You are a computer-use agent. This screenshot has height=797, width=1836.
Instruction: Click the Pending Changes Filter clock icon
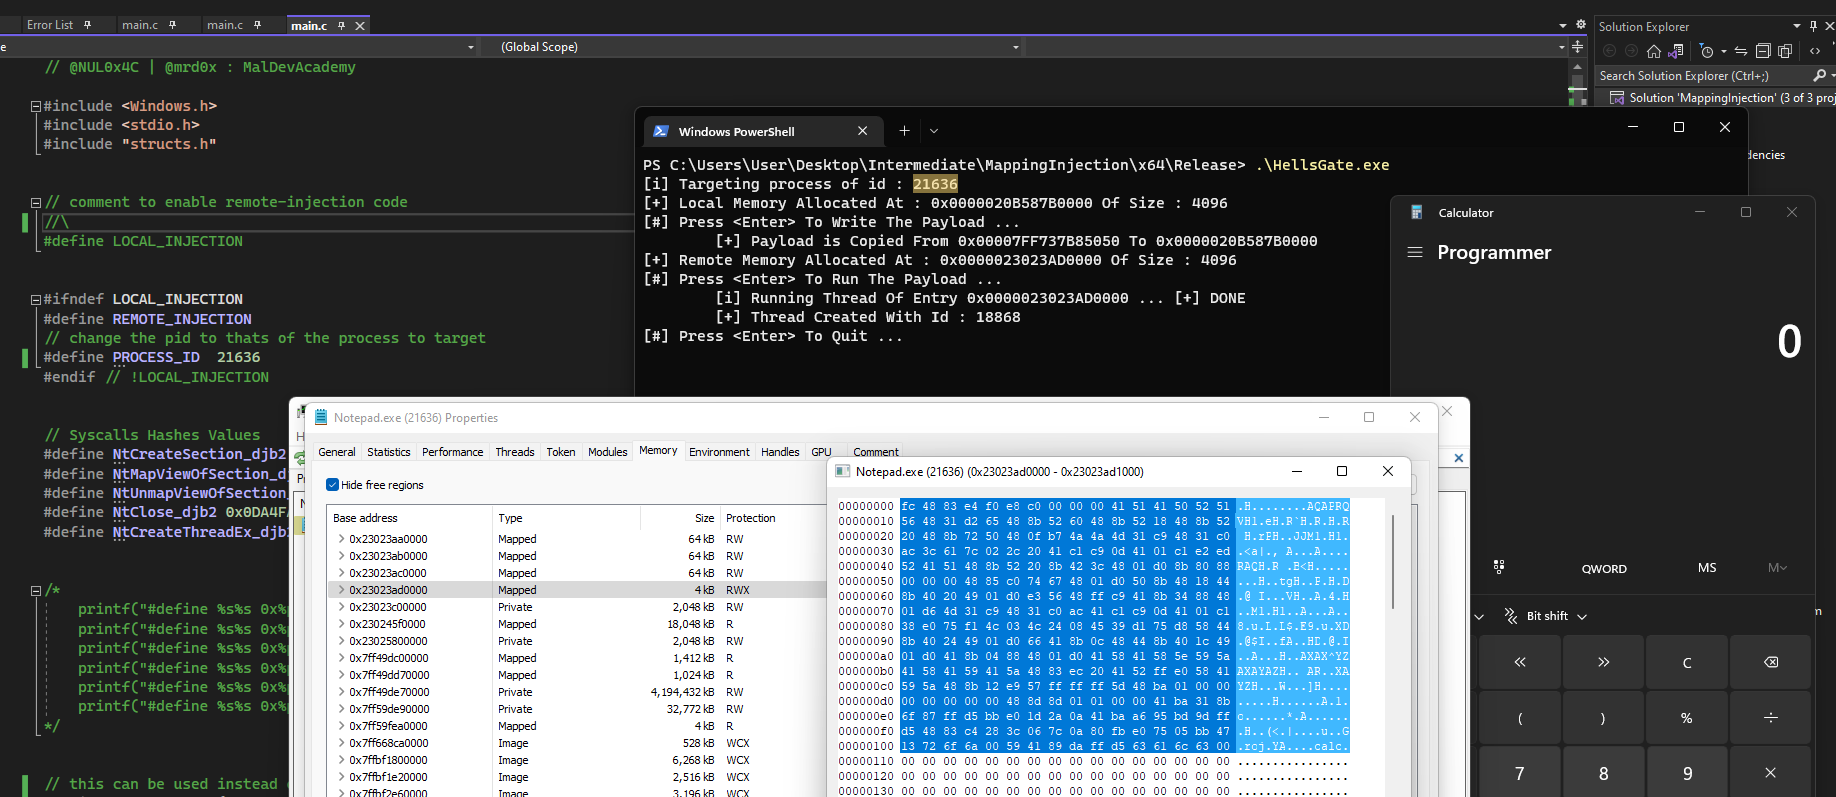point(1707,51)
